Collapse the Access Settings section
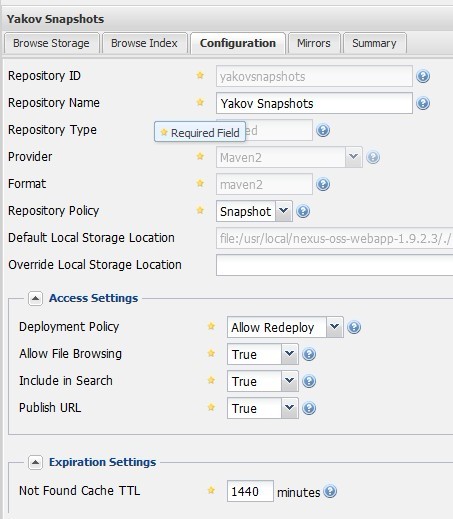 click(35, 298)
